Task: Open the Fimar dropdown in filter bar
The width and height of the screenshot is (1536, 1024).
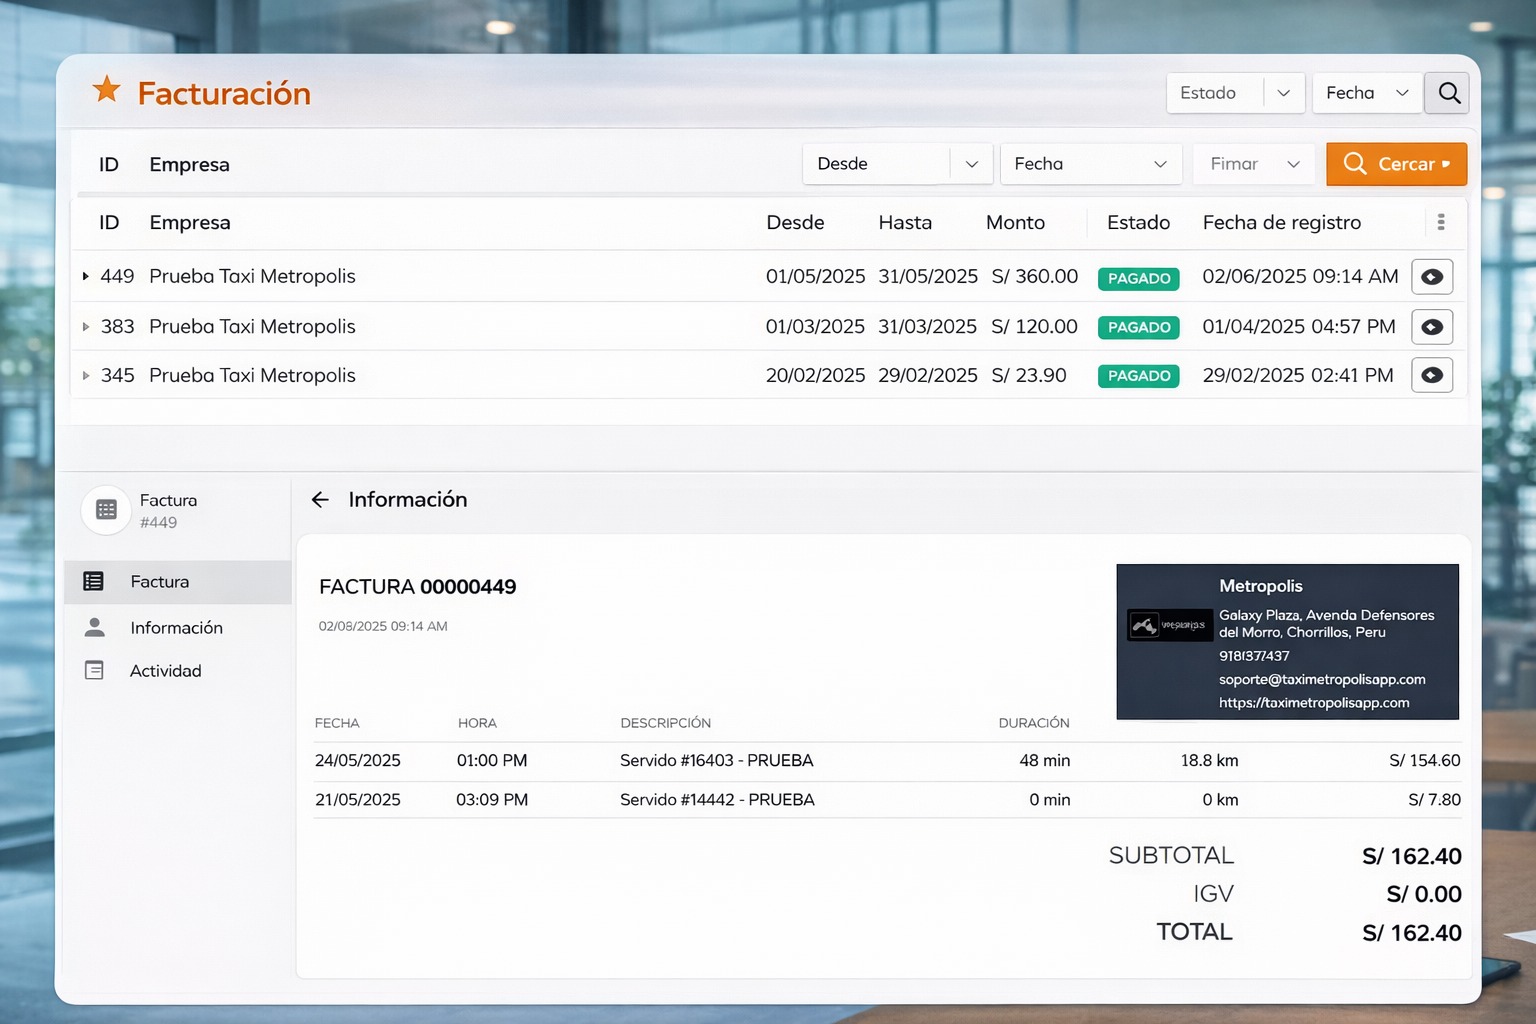Action: click(x=1253, y=164)
